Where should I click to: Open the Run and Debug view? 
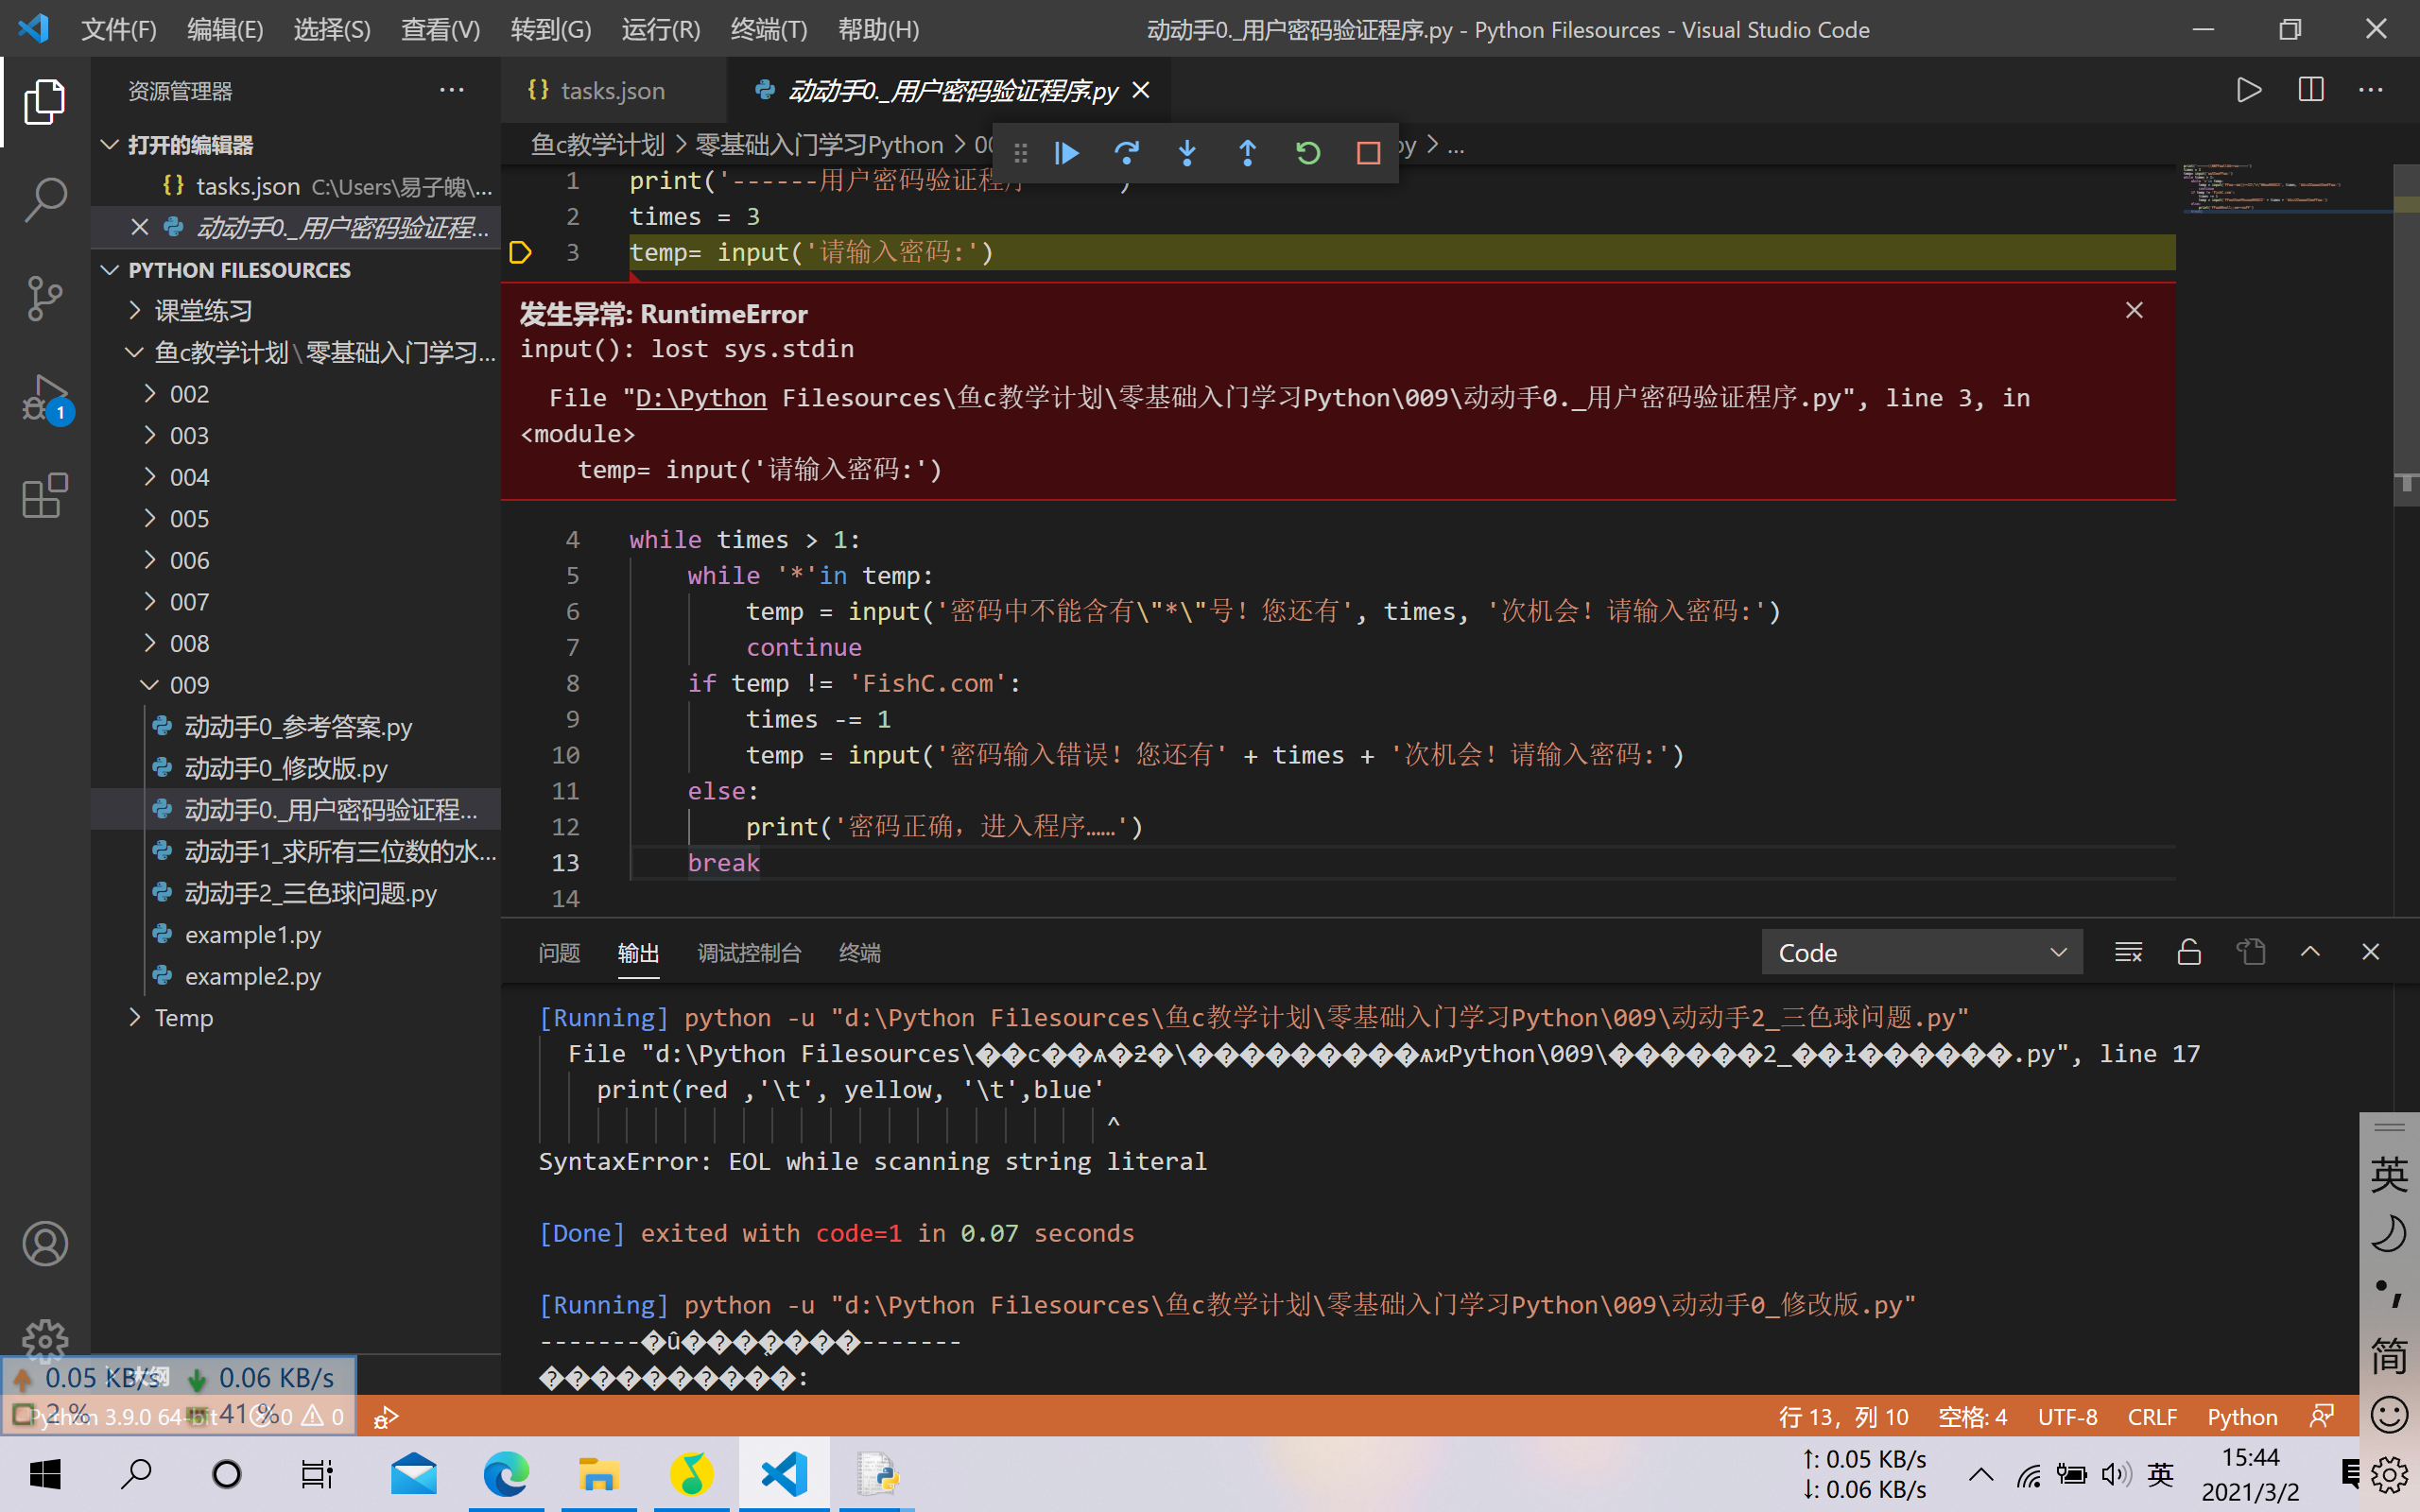pyautogui.click(x=45, y=398)
